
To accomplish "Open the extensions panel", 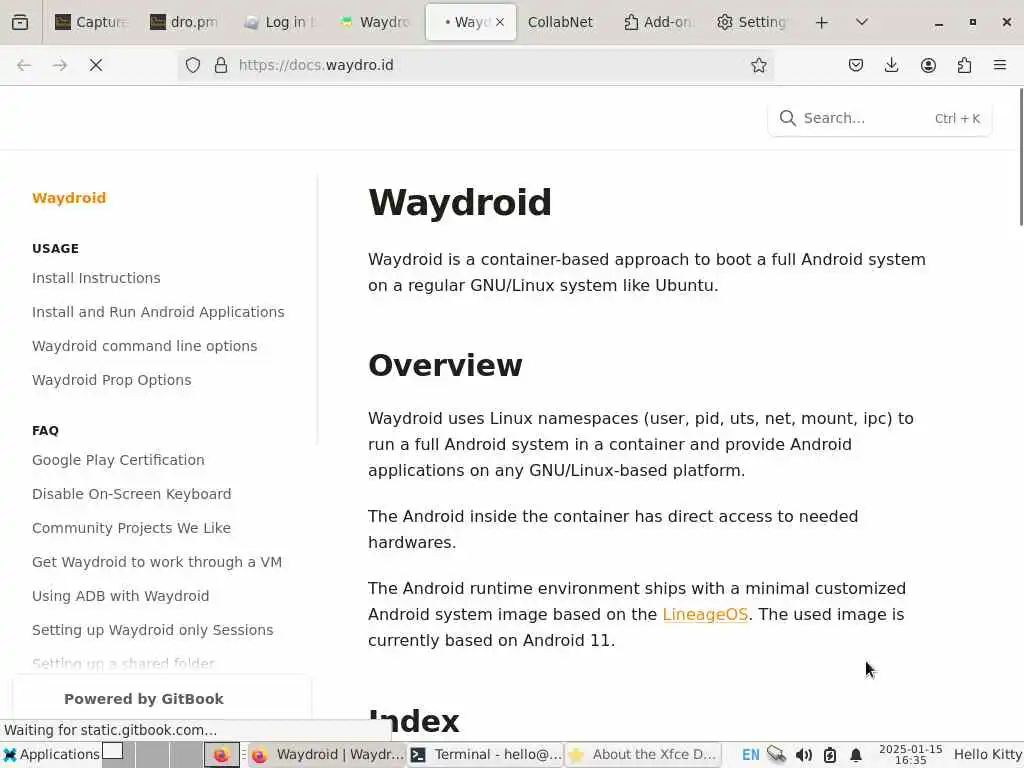I will 964,65.
